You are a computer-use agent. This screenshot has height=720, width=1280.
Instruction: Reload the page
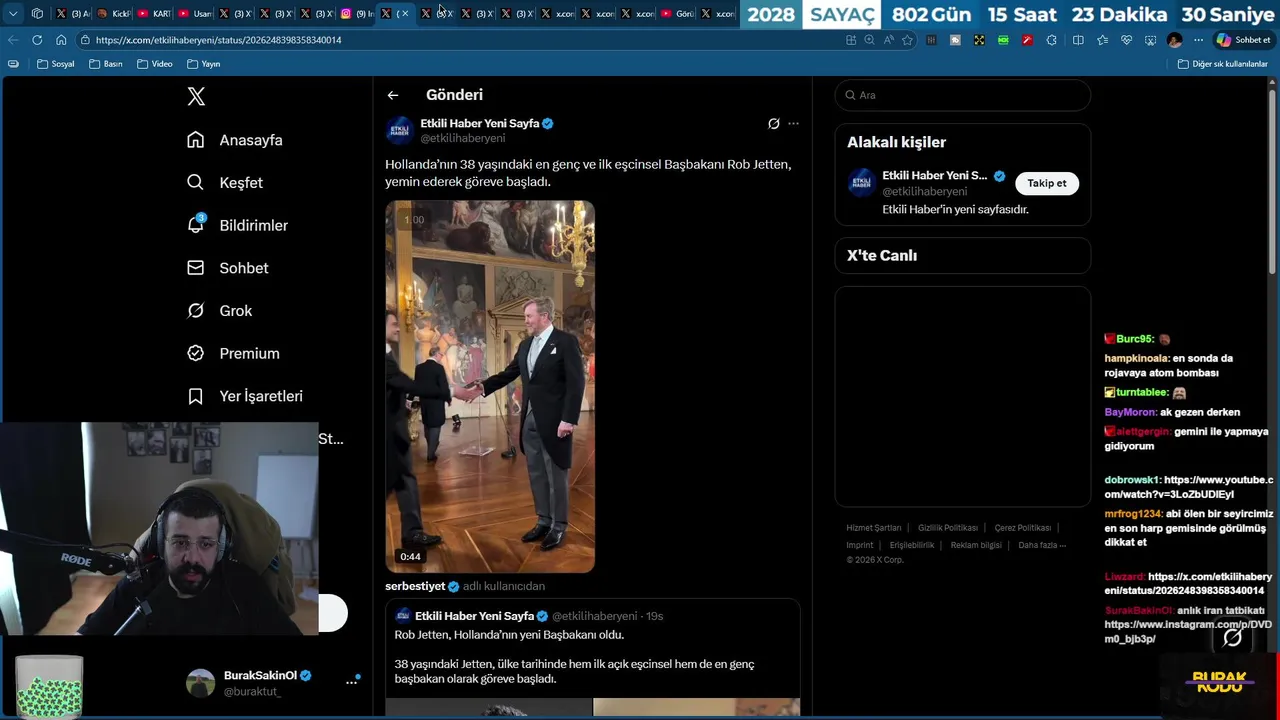tap(37, 40)
